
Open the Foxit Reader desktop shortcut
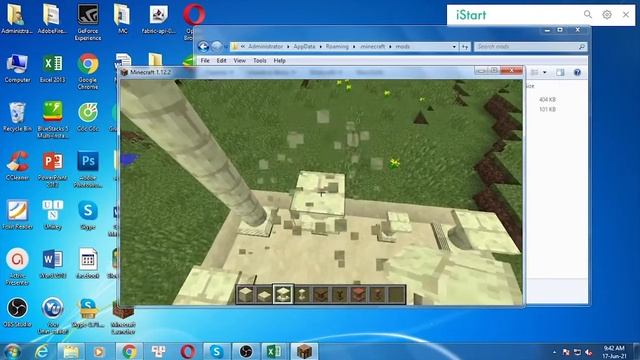[17, 215]
